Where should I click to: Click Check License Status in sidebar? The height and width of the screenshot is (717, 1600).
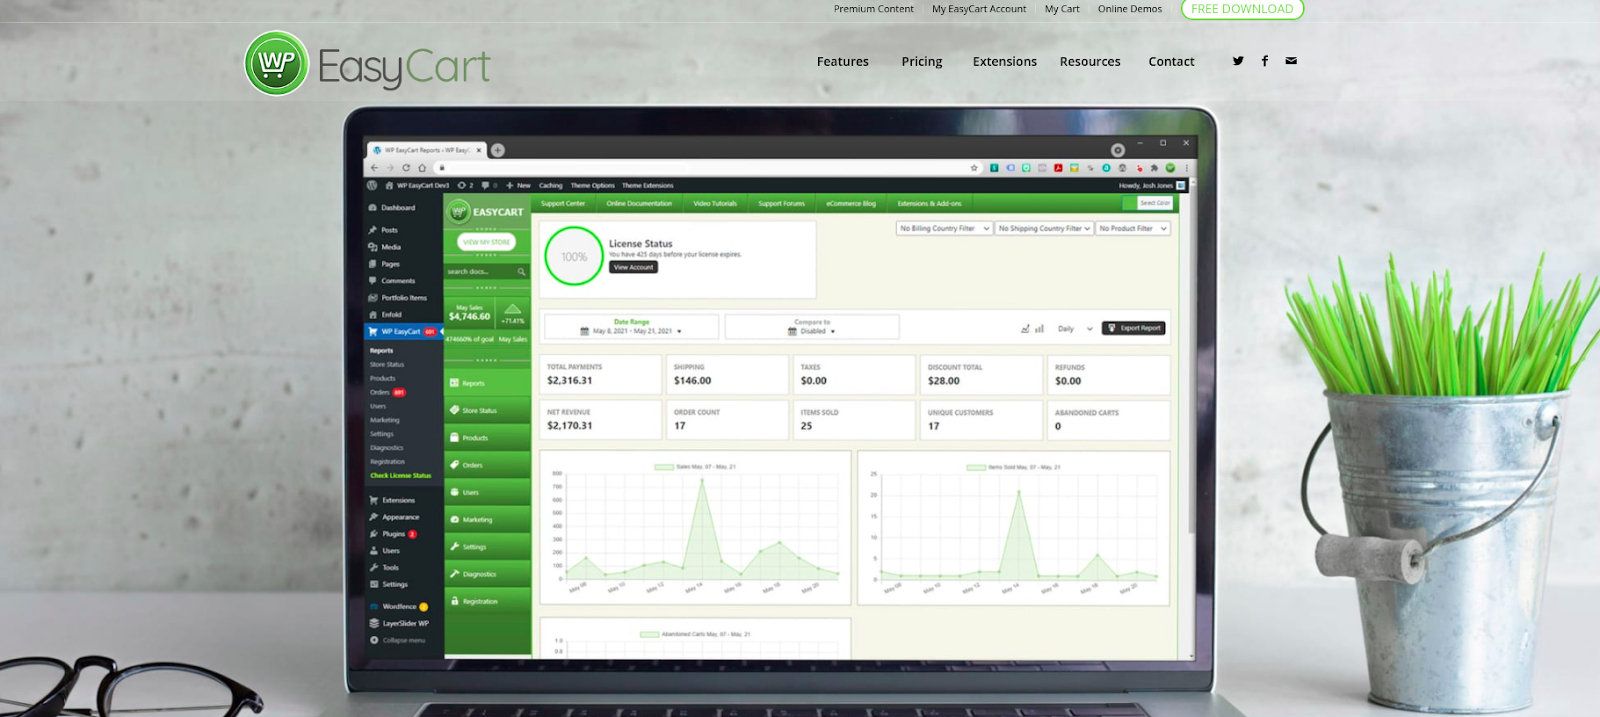(401, 476)
